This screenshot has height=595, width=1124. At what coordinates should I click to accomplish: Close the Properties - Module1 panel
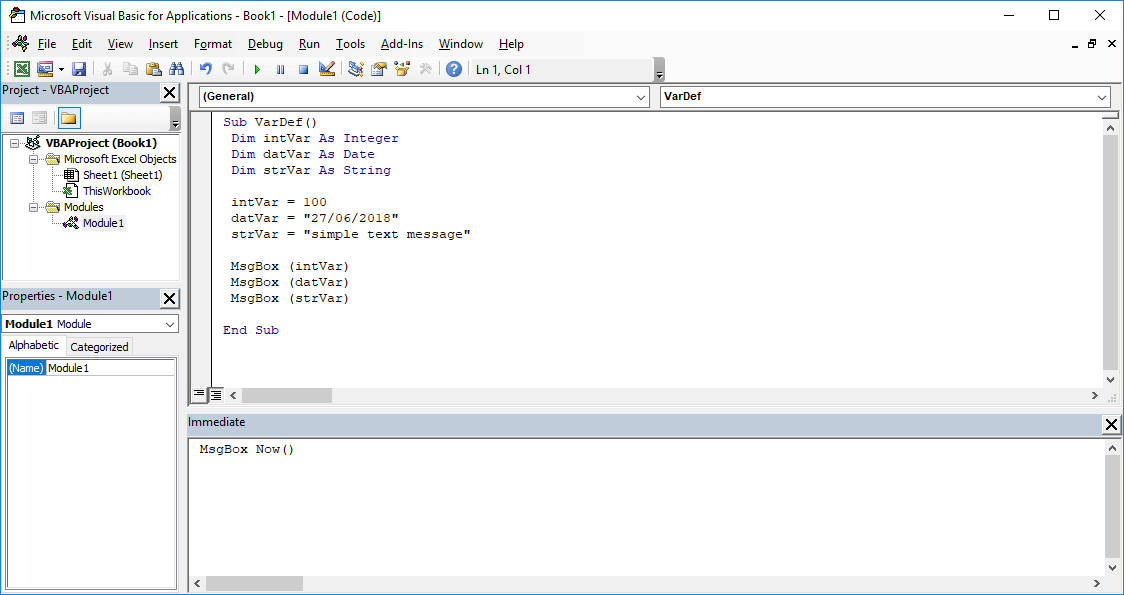(169, 299)
